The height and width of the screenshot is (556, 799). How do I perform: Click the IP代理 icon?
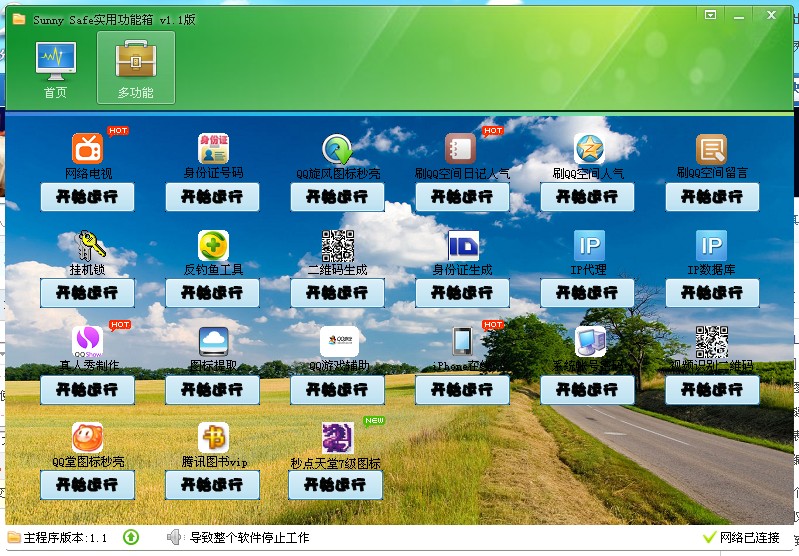[x=589, y=245]
